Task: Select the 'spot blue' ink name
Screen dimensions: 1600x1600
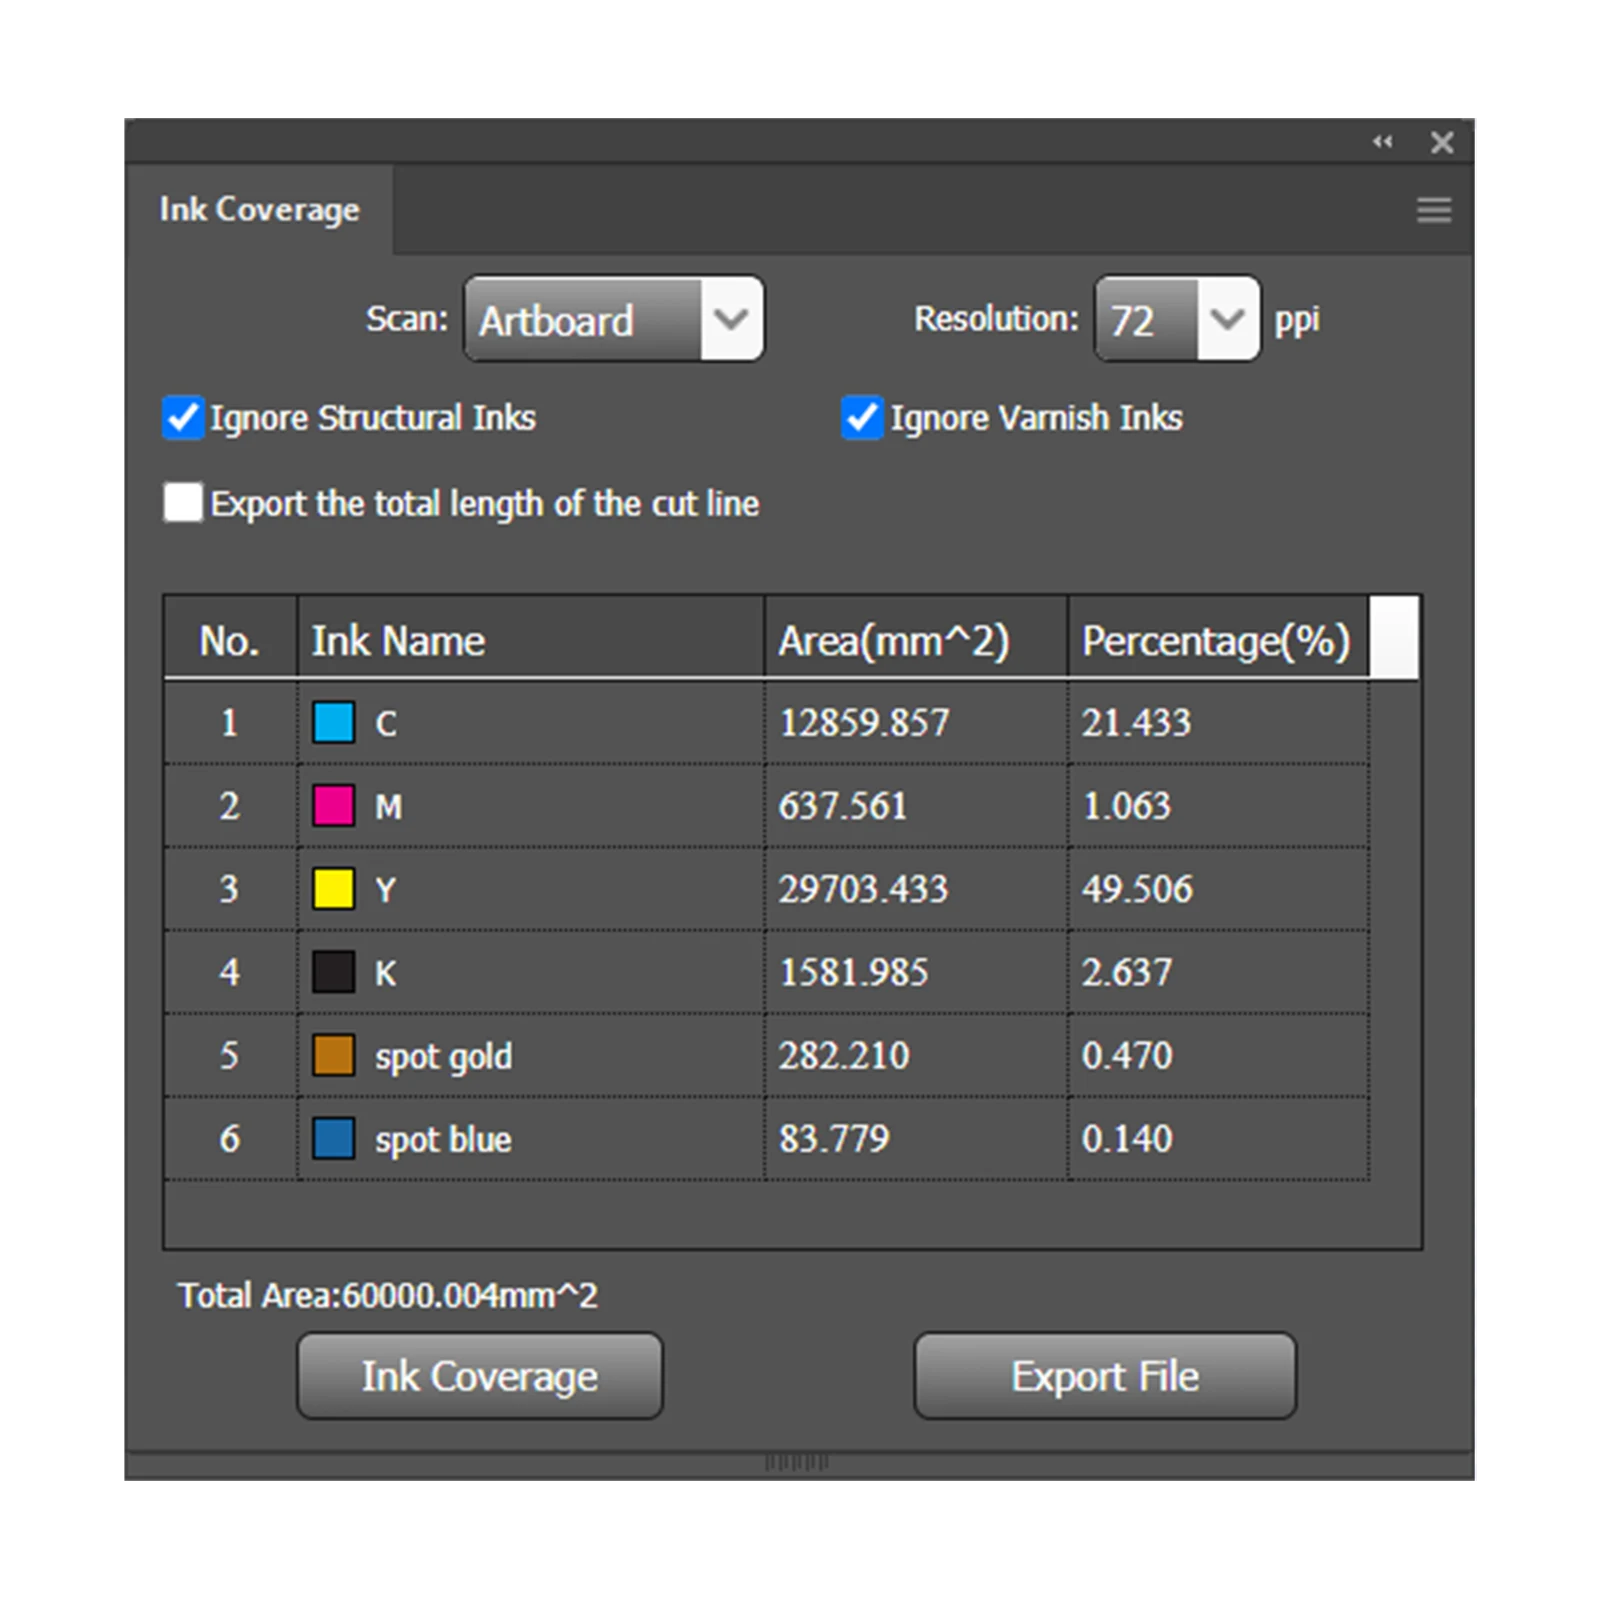Action: pyautogui.click(x=443, y=1139)
